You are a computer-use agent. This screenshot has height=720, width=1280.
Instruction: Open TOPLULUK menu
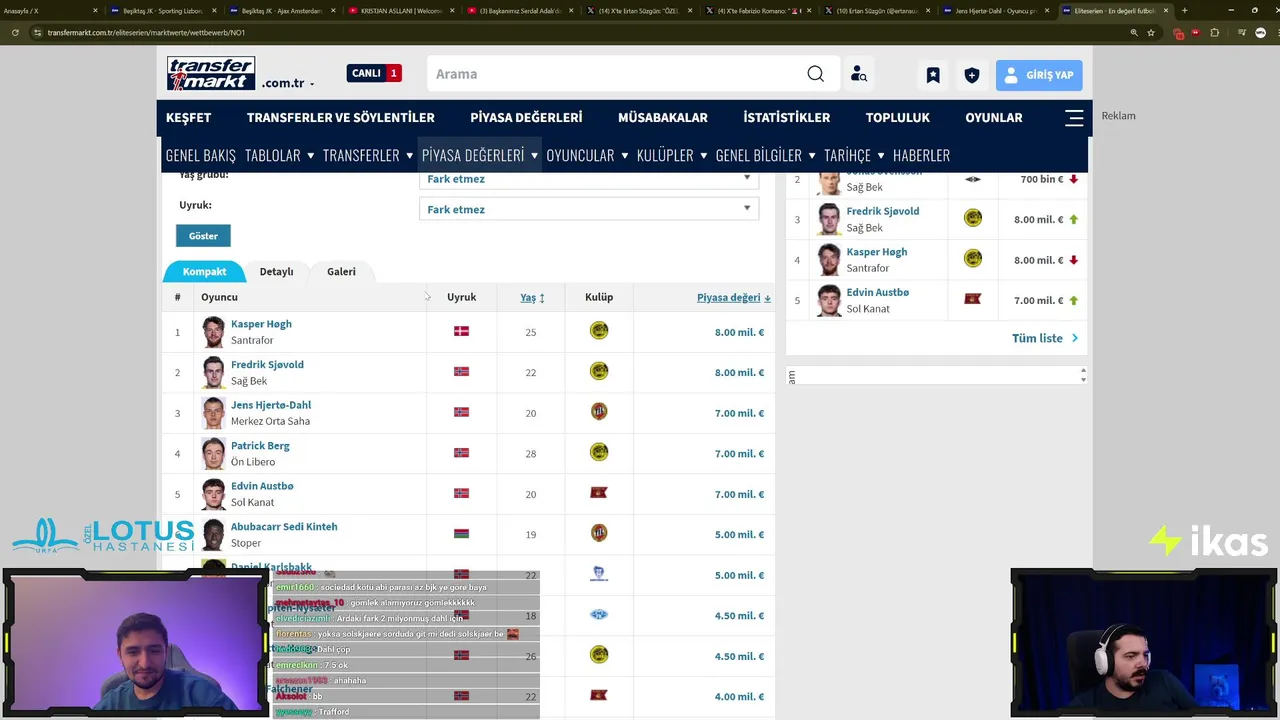(x=898, y=117)
